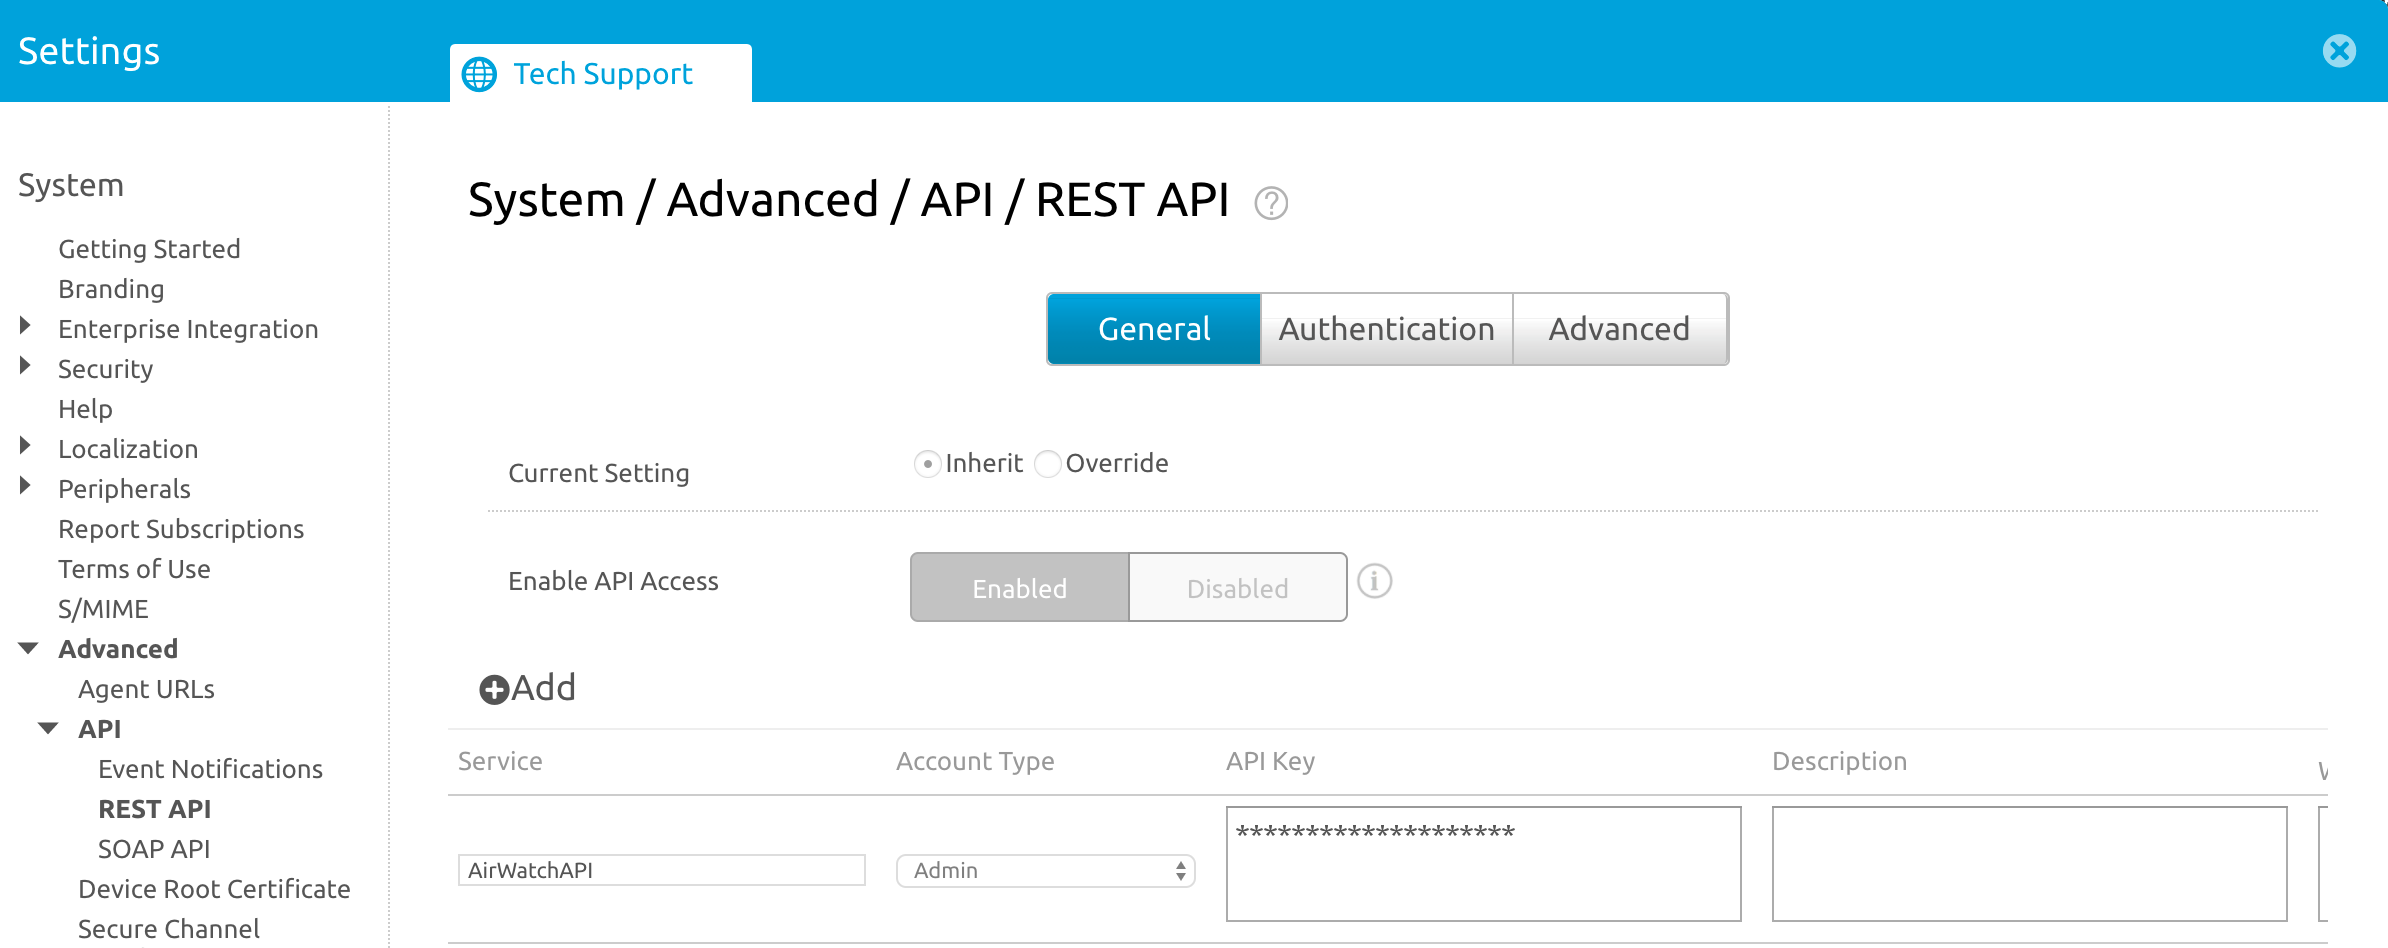The width and height of the screenshot is (2388, 948).
Task: Click the plus icon to add an API key
Action: pos(494,690)
